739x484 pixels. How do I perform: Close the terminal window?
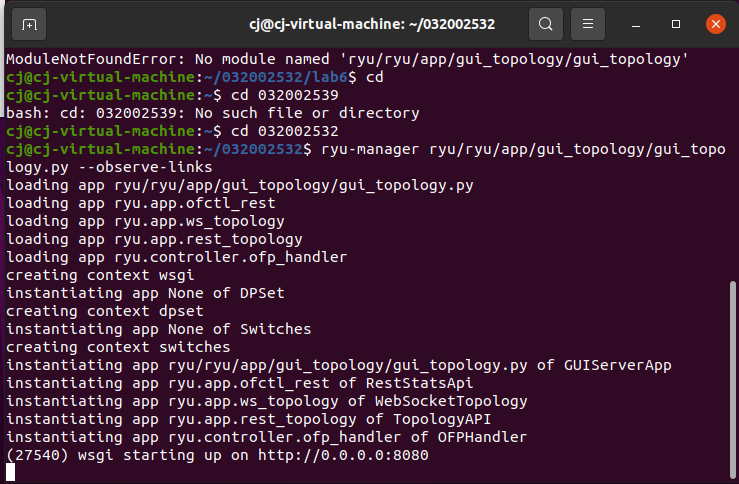(x=715, y=24)
